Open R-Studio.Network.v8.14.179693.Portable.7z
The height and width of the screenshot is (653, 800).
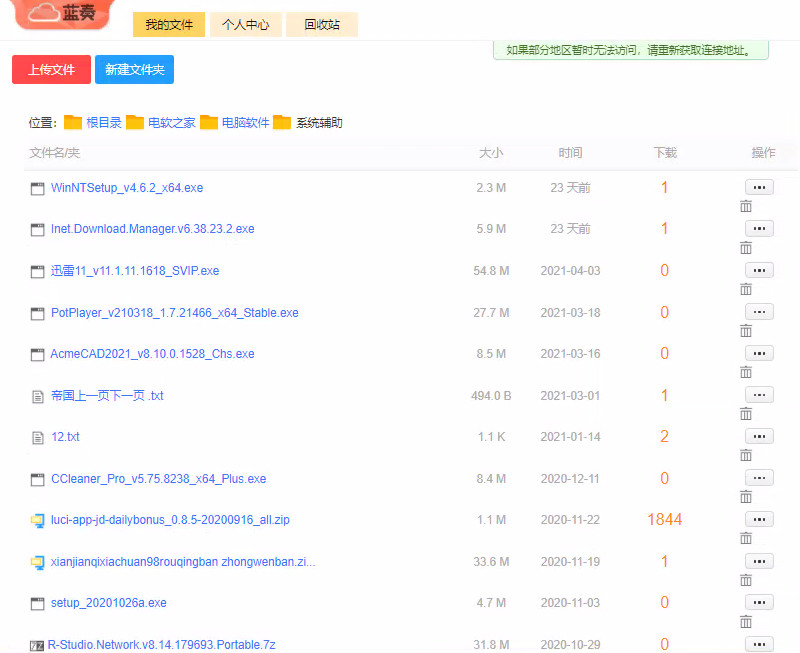click(x=161, y=645)
